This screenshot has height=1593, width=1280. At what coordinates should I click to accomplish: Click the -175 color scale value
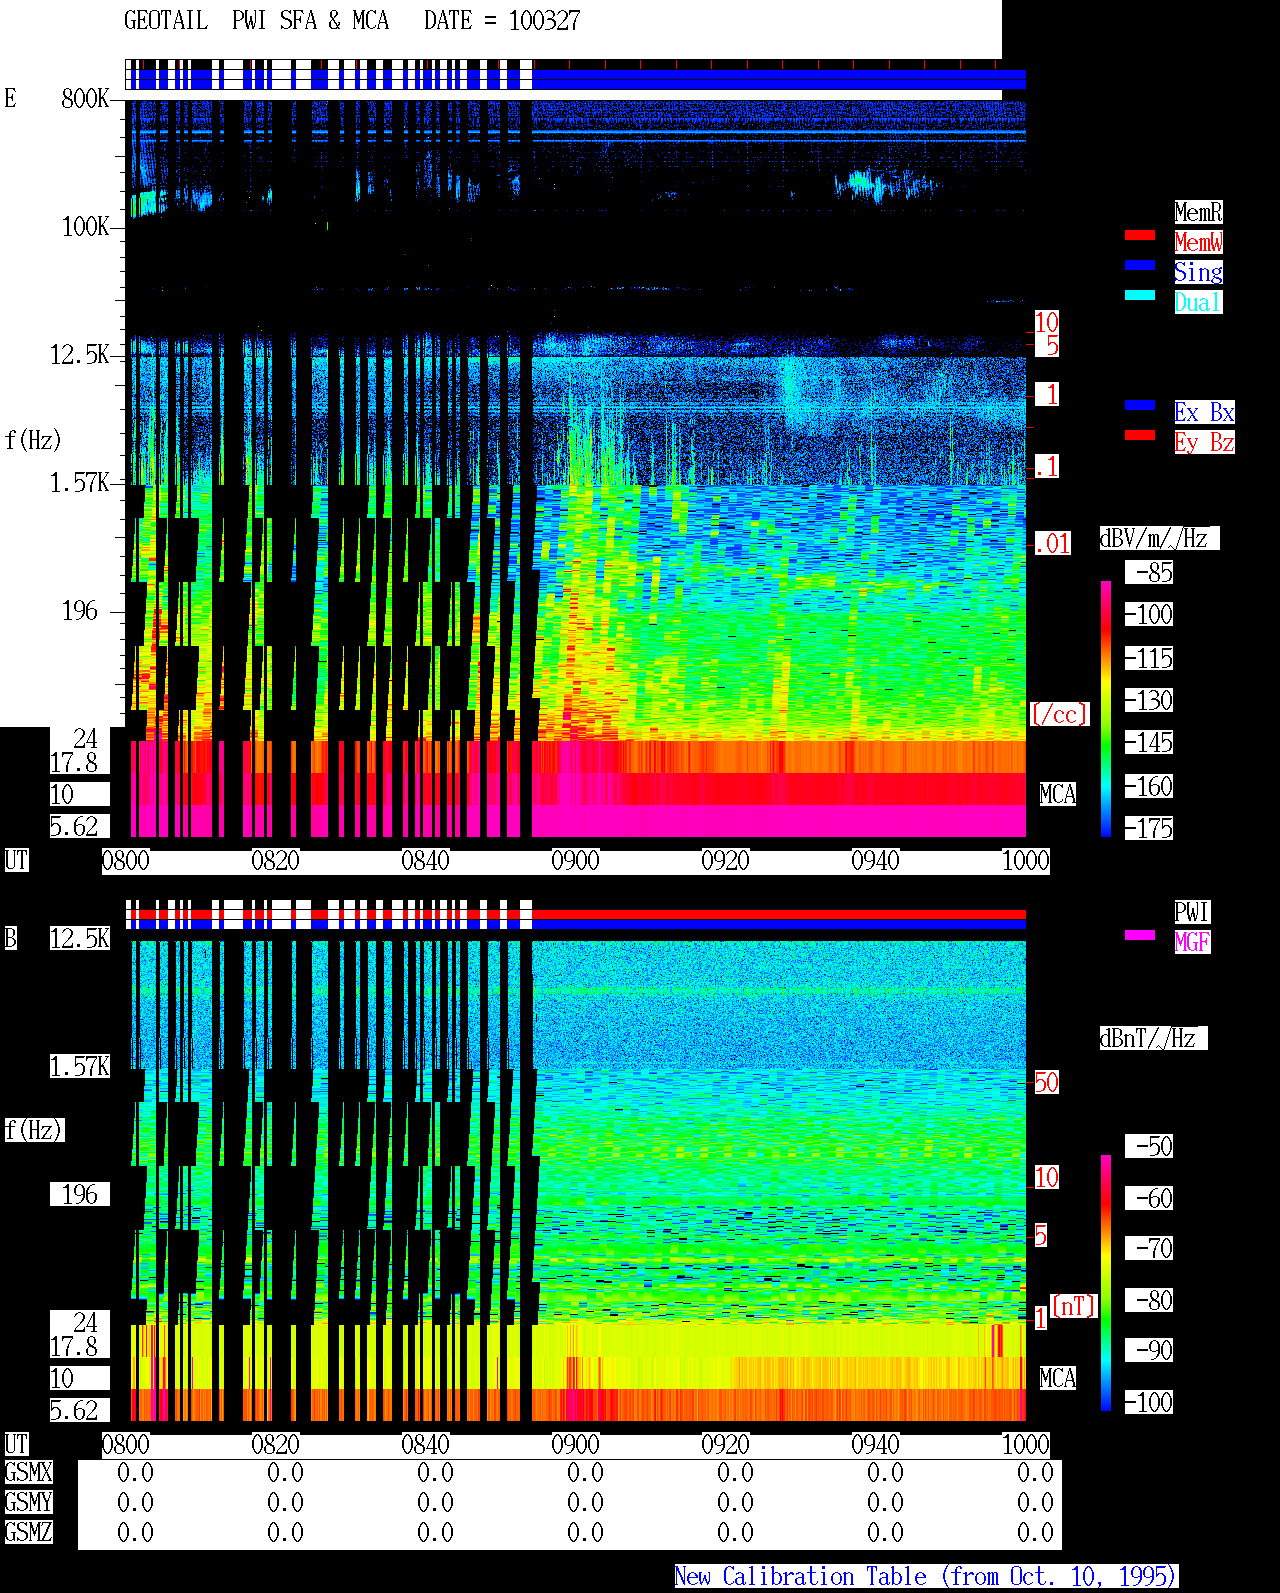coord(1150,828)
